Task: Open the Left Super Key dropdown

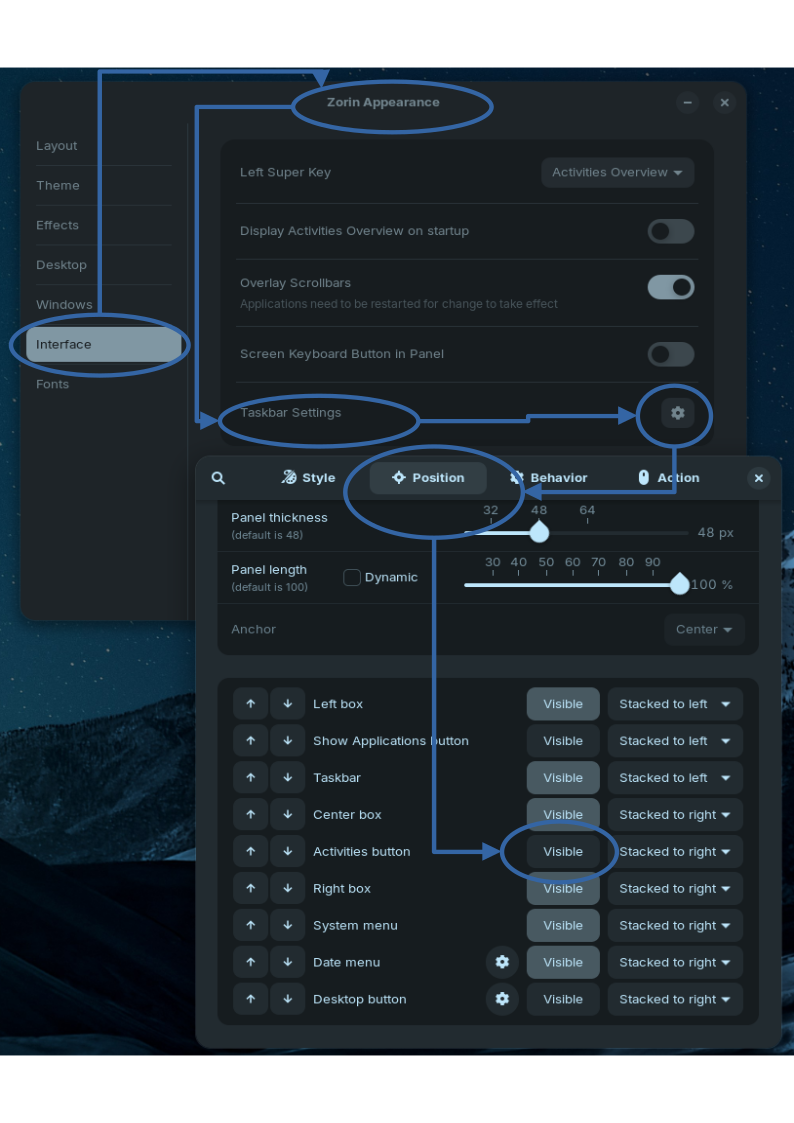Action: point(617,172)
